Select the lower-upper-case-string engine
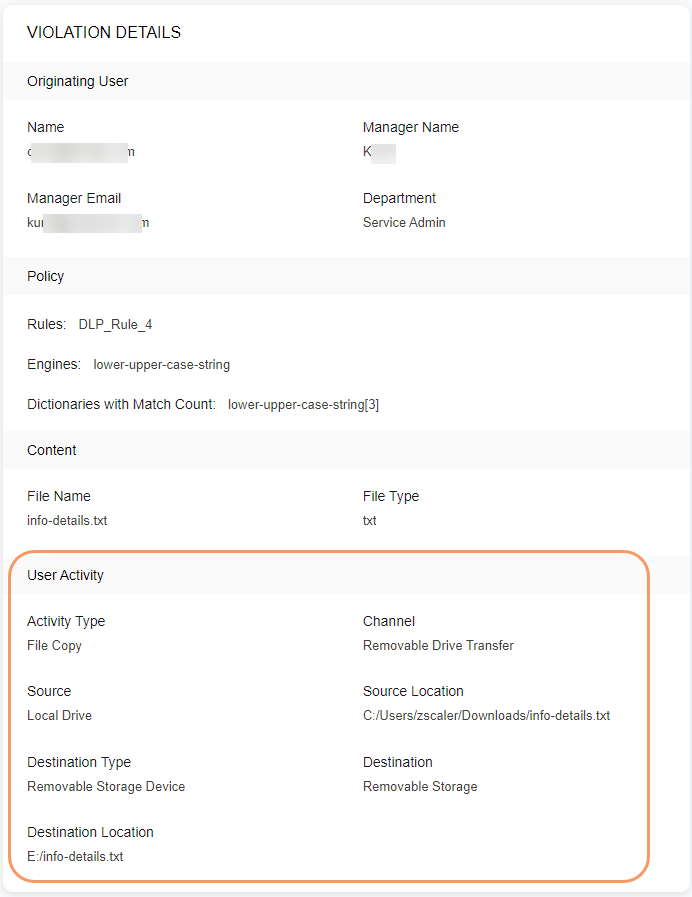This screenshot has height=897, width=692. (x=161, y=364)
